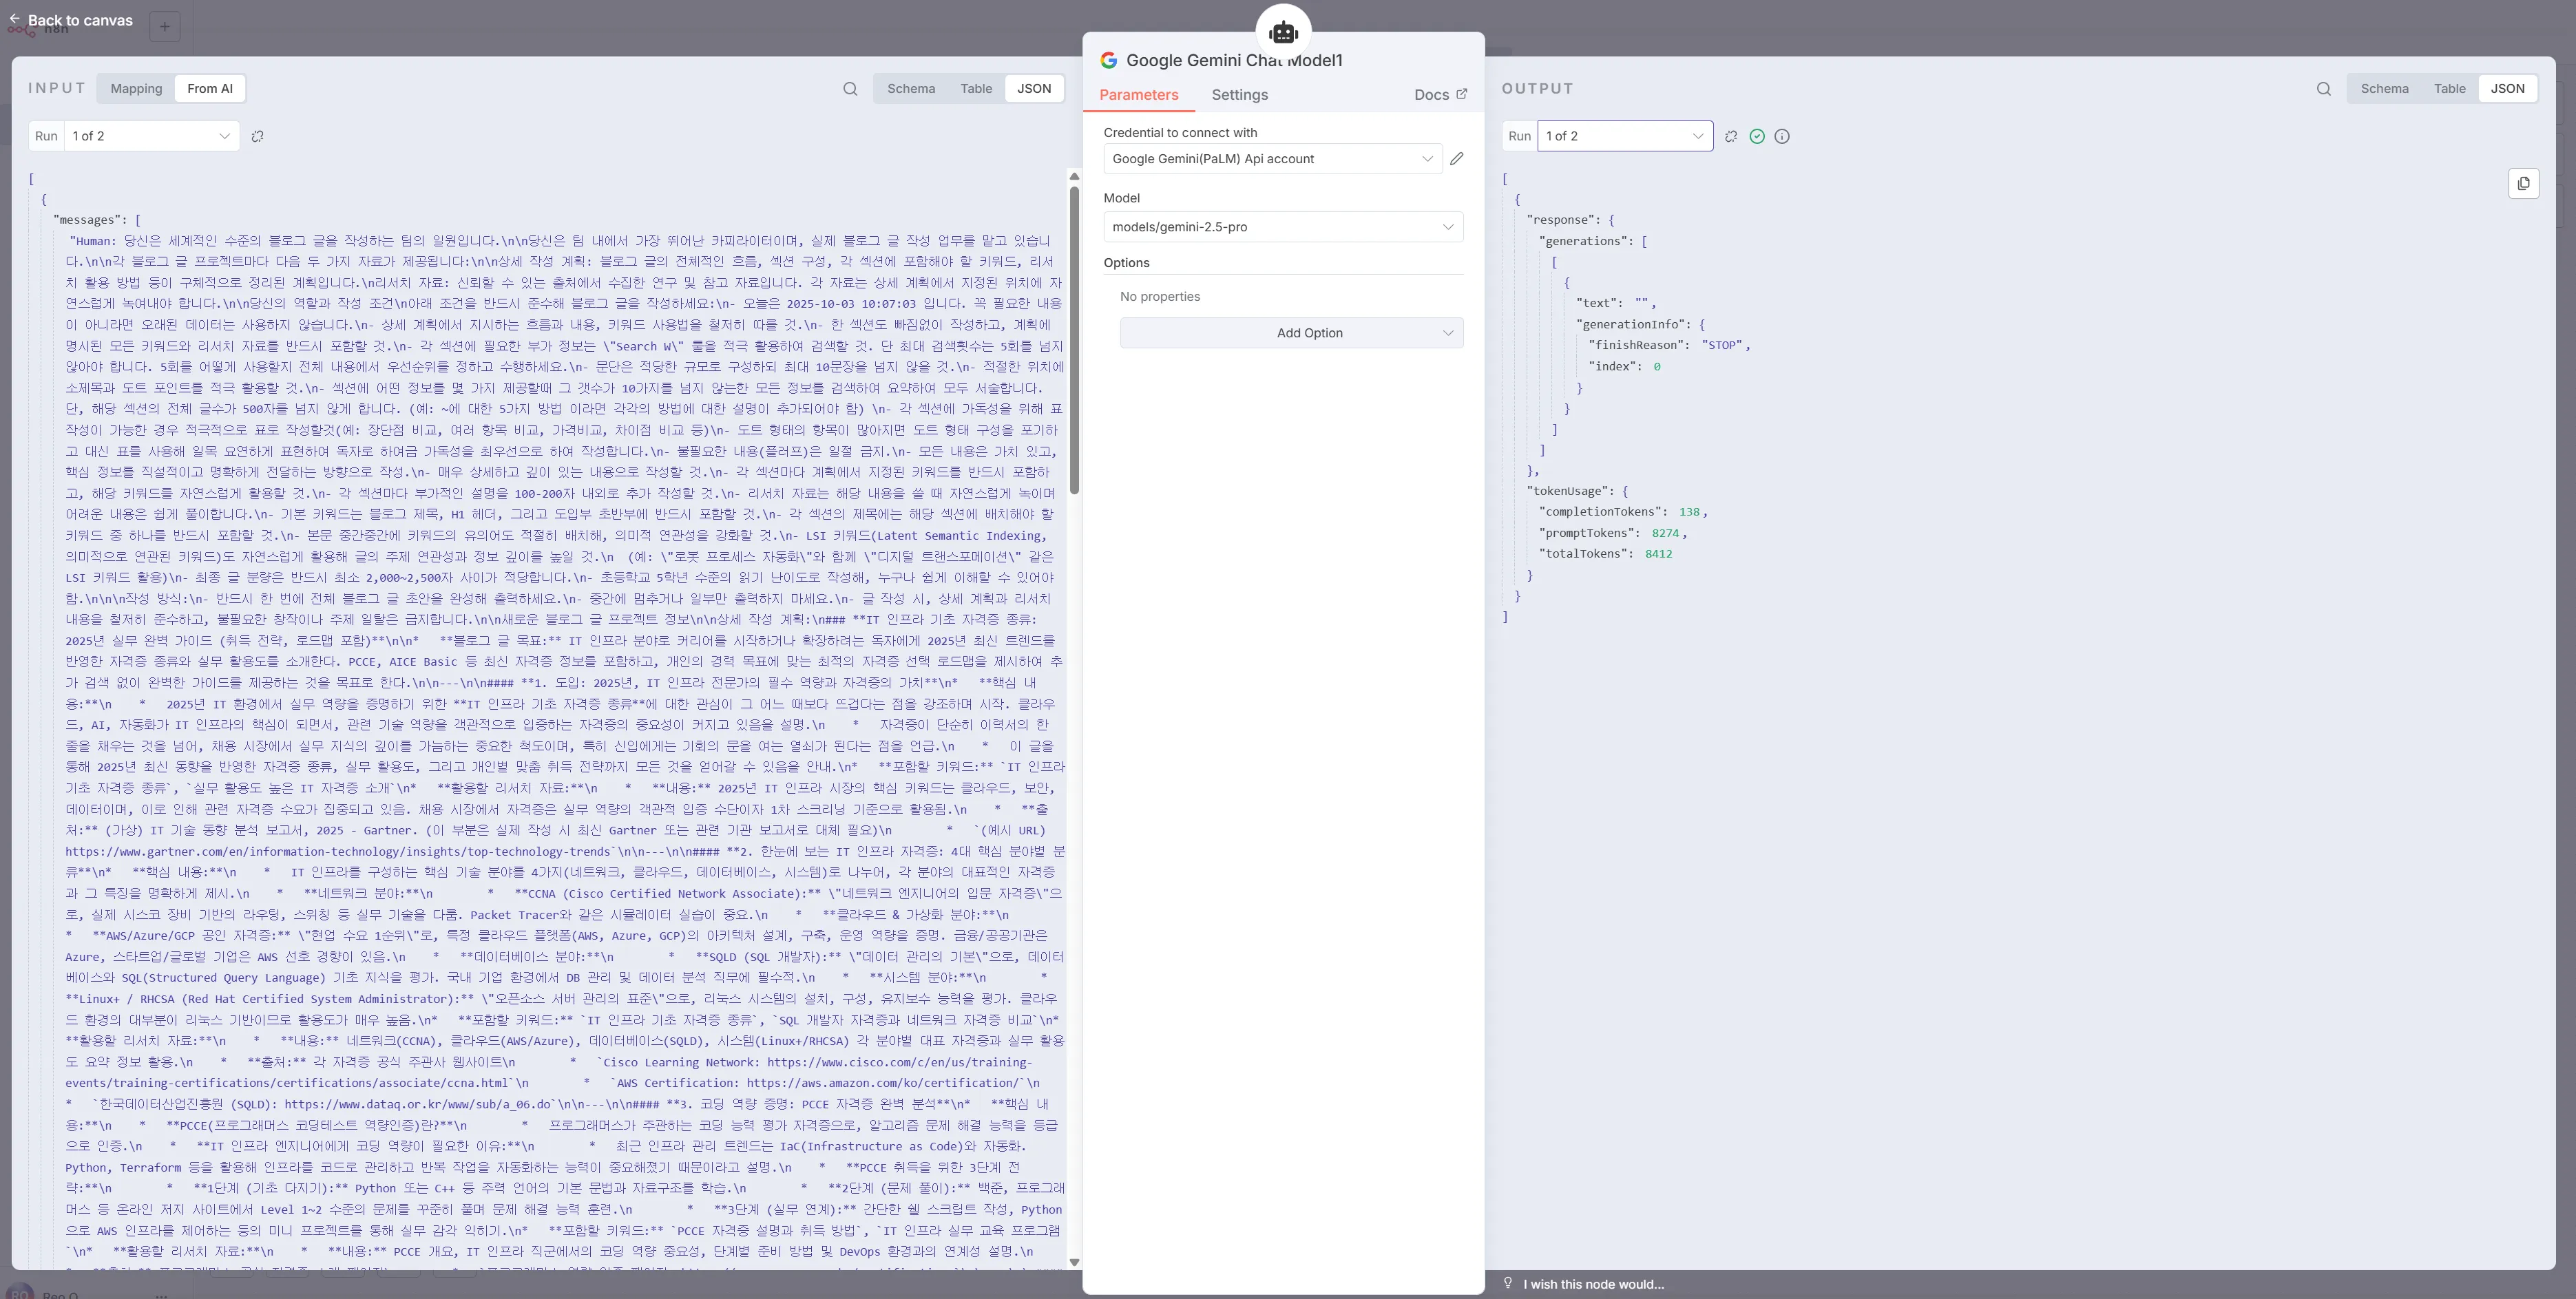Viewport: 2576px width, 1299px height.
Task: Click the linked-run icon beside output Run selector
Action: (x=1731, y=137)
